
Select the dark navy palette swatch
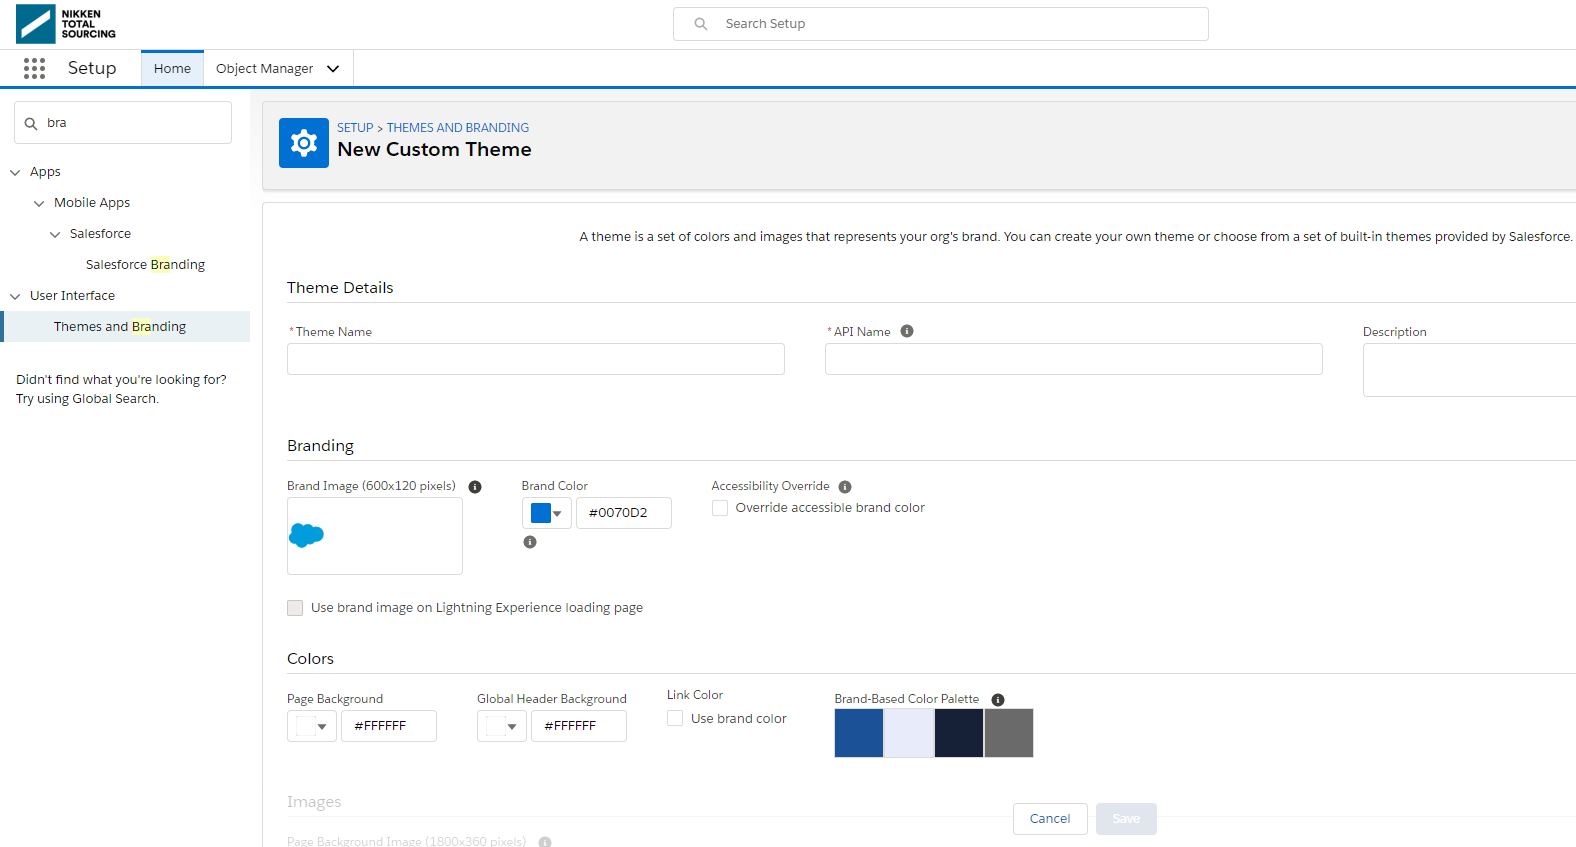[x=958, y=733]
